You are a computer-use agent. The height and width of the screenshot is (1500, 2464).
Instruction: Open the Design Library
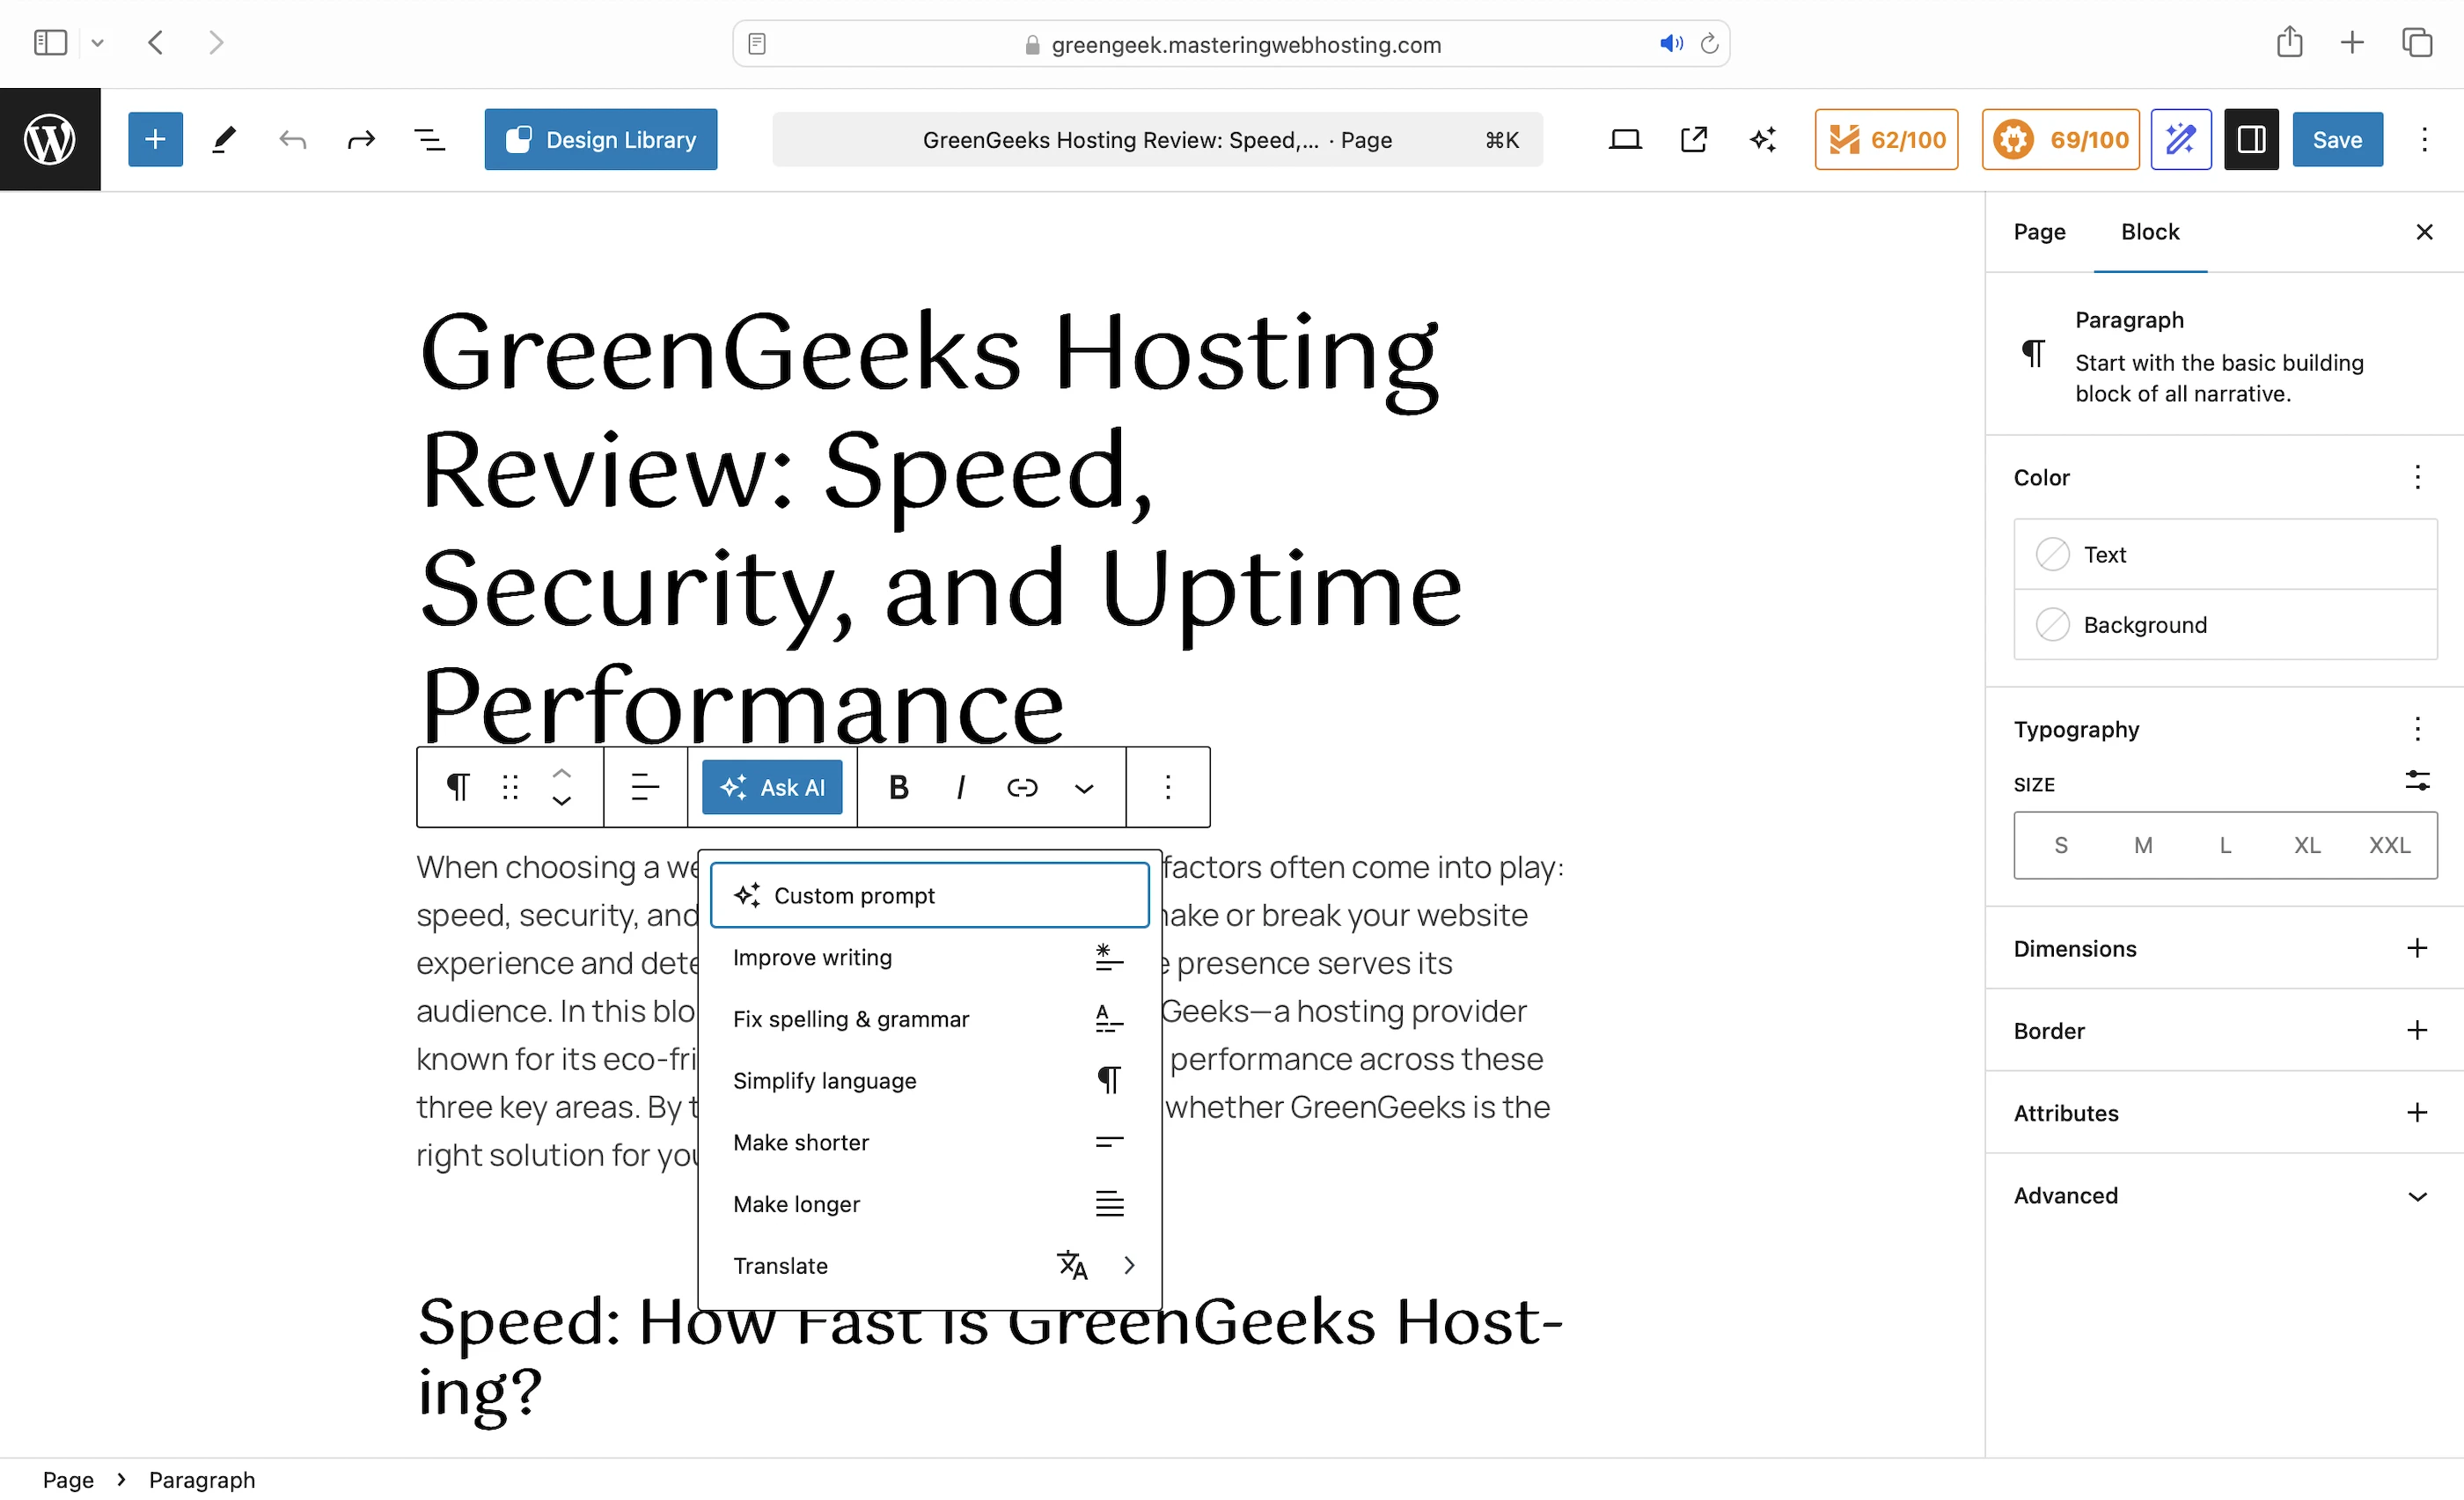(600, 139)
